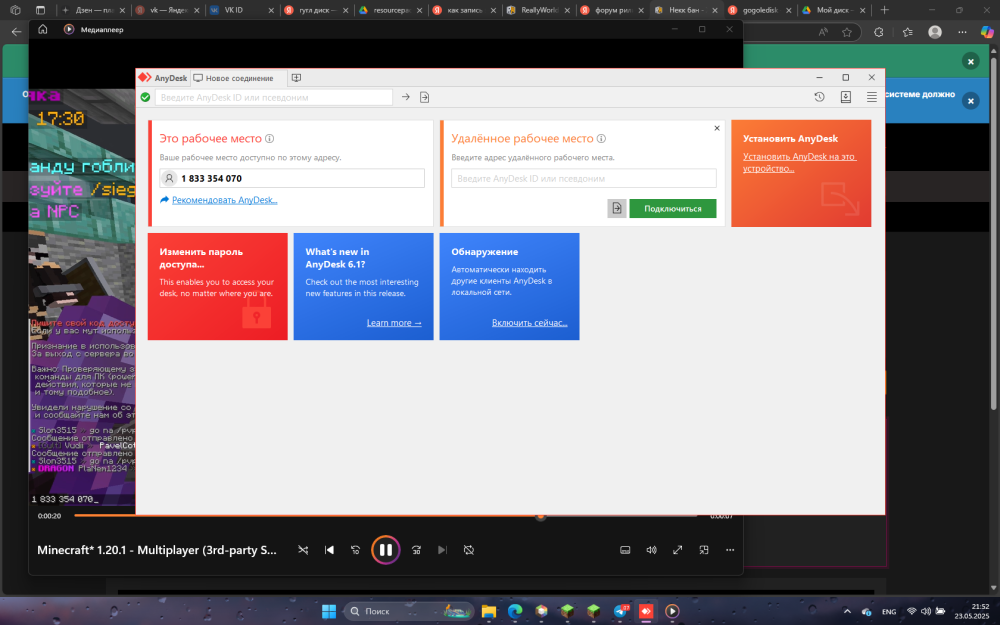Select the AnyDesk tab
The image size is (1000, 625).
tap(163, 78)
